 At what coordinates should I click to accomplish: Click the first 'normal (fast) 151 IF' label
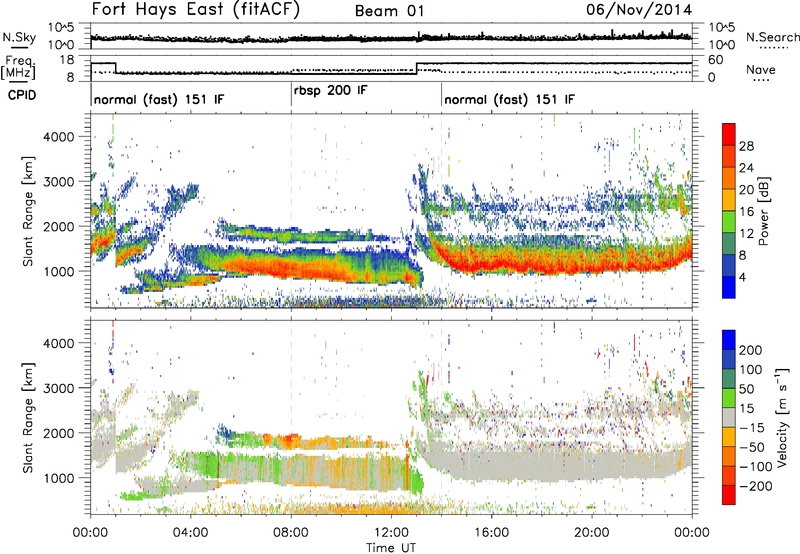(159, 99)
